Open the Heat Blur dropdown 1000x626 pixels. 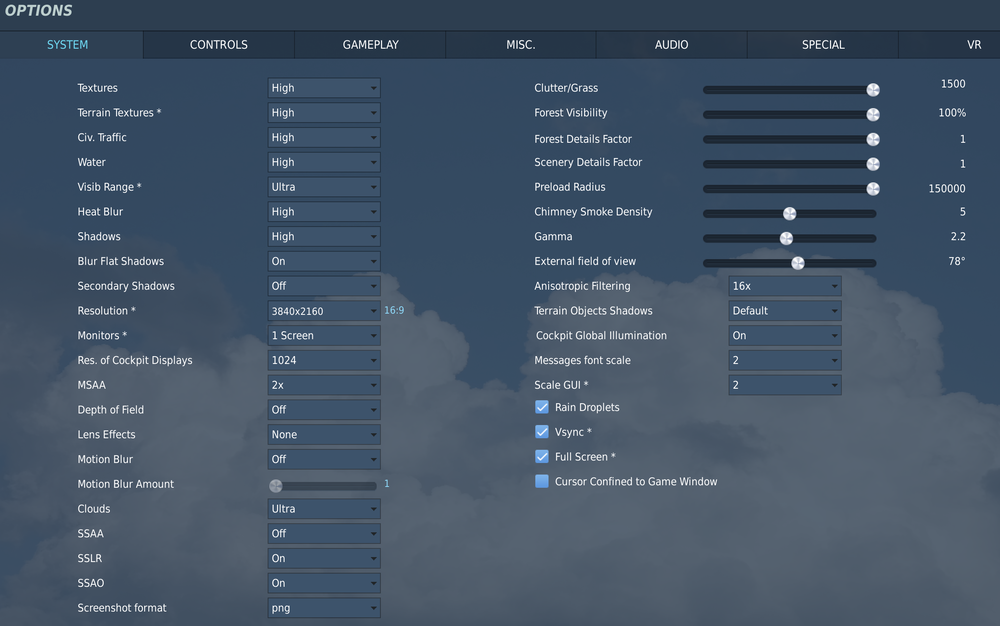click(324, 212)
